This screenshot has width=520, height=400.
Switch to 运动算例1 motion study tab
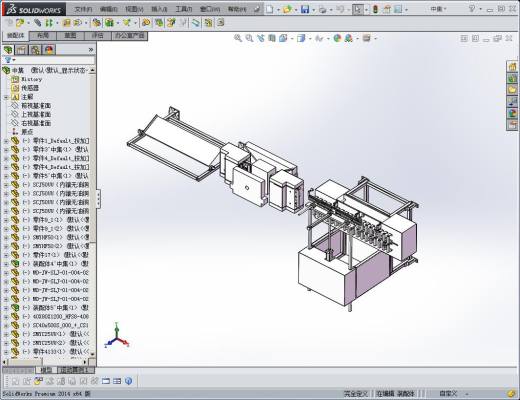(75, 370)
